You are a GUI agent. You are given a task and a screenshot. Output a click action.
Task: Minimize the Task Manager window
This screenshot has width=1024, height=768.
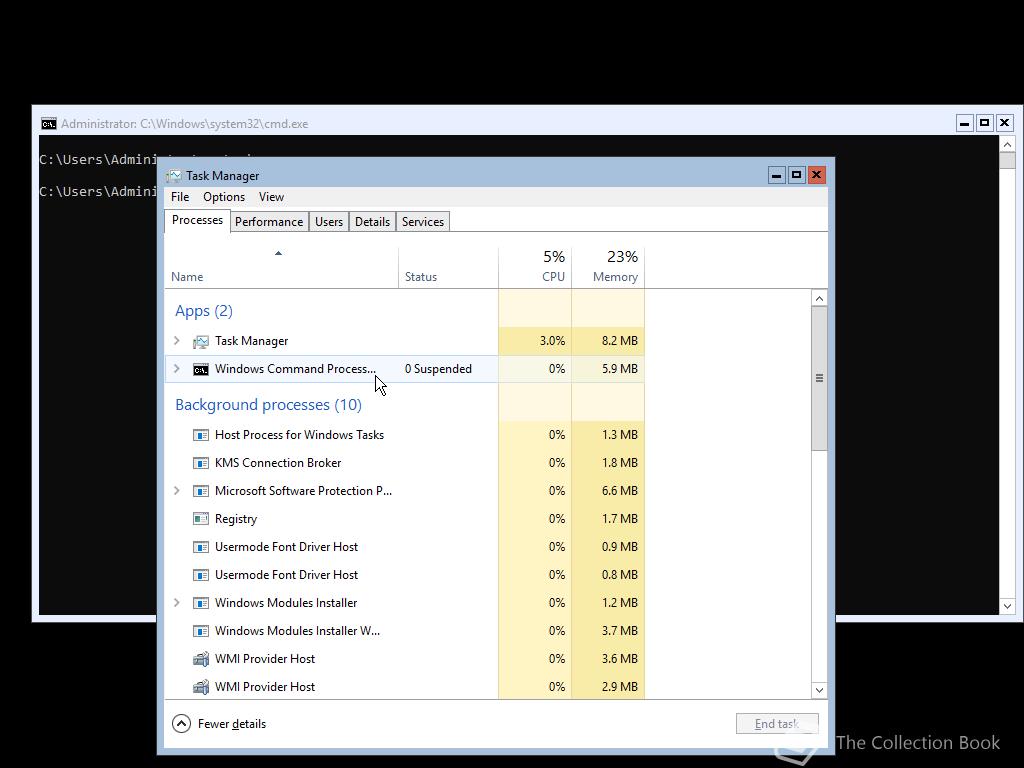coord(776,175)
